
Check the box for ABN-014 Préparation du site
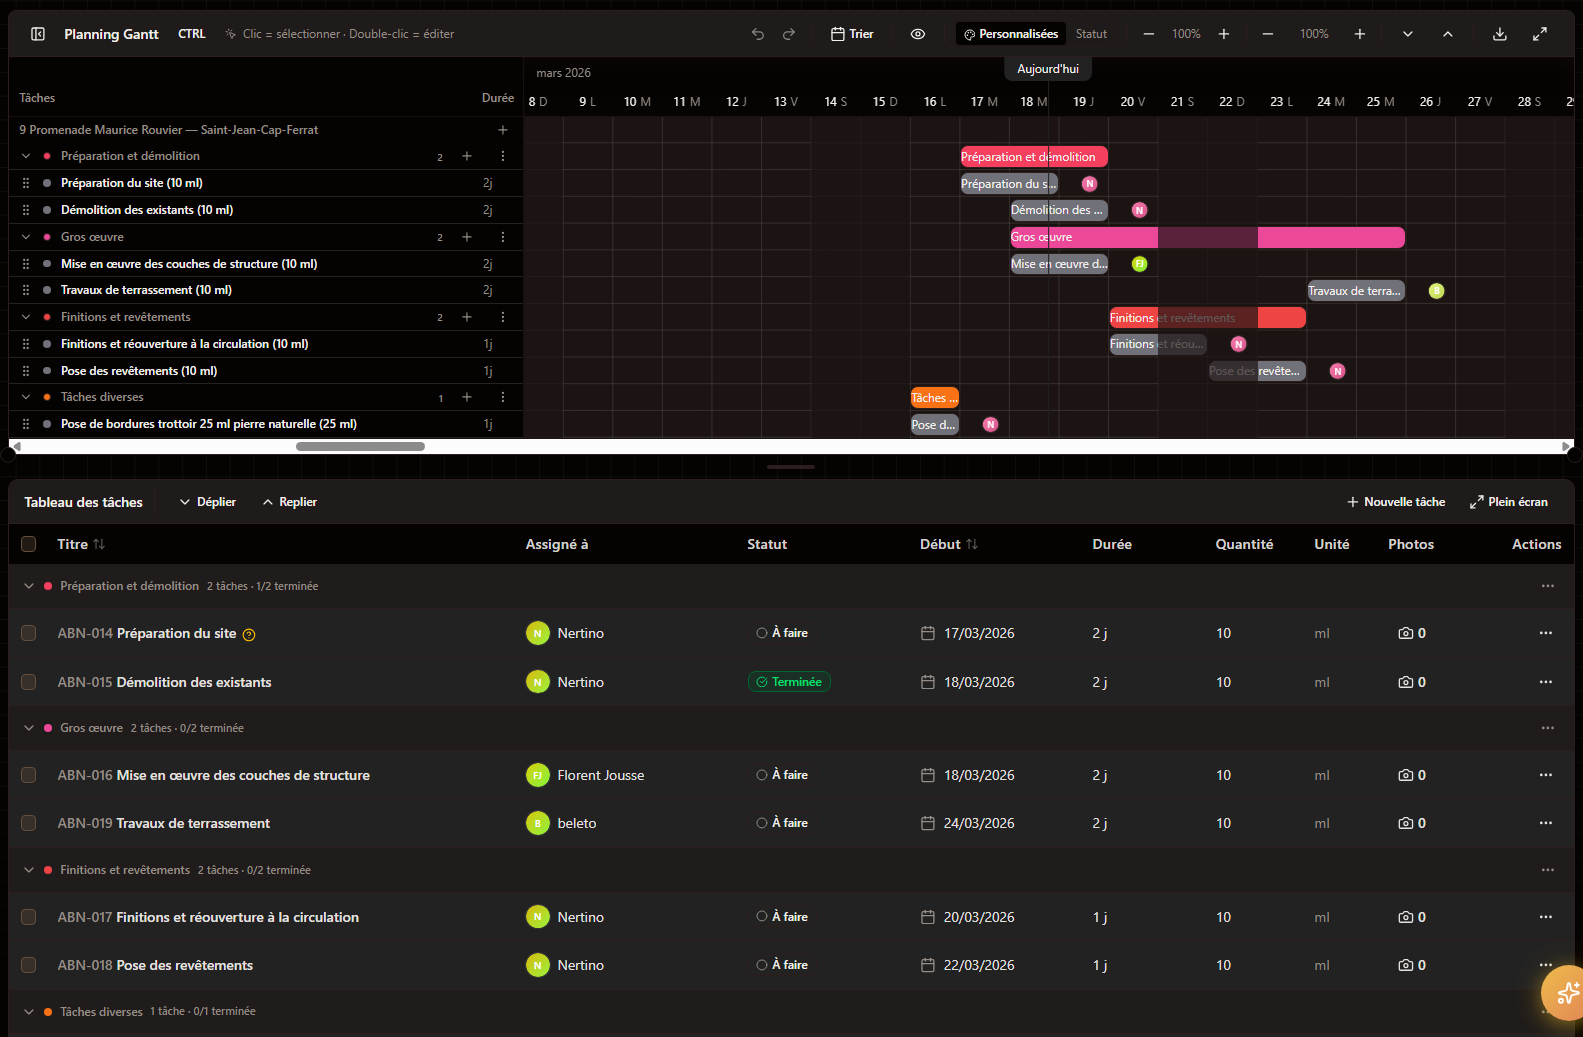29,633
